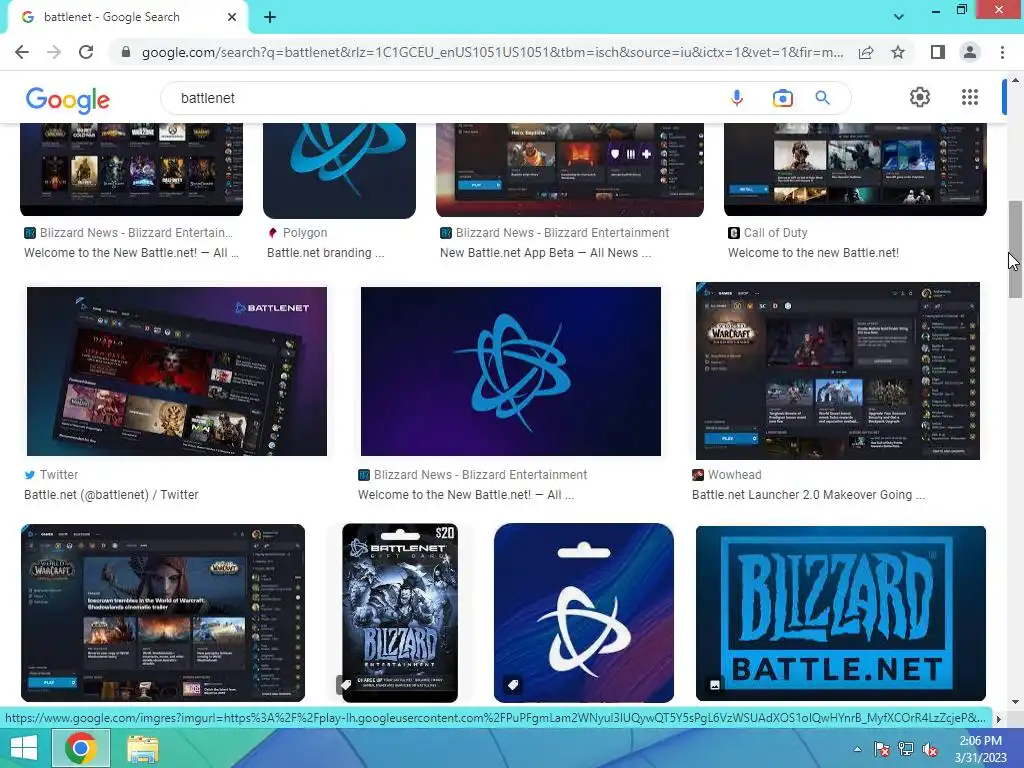Screen dimensions: 1024x768
Task: Click the Wowhead source label
Action: (x=735, y=475)
